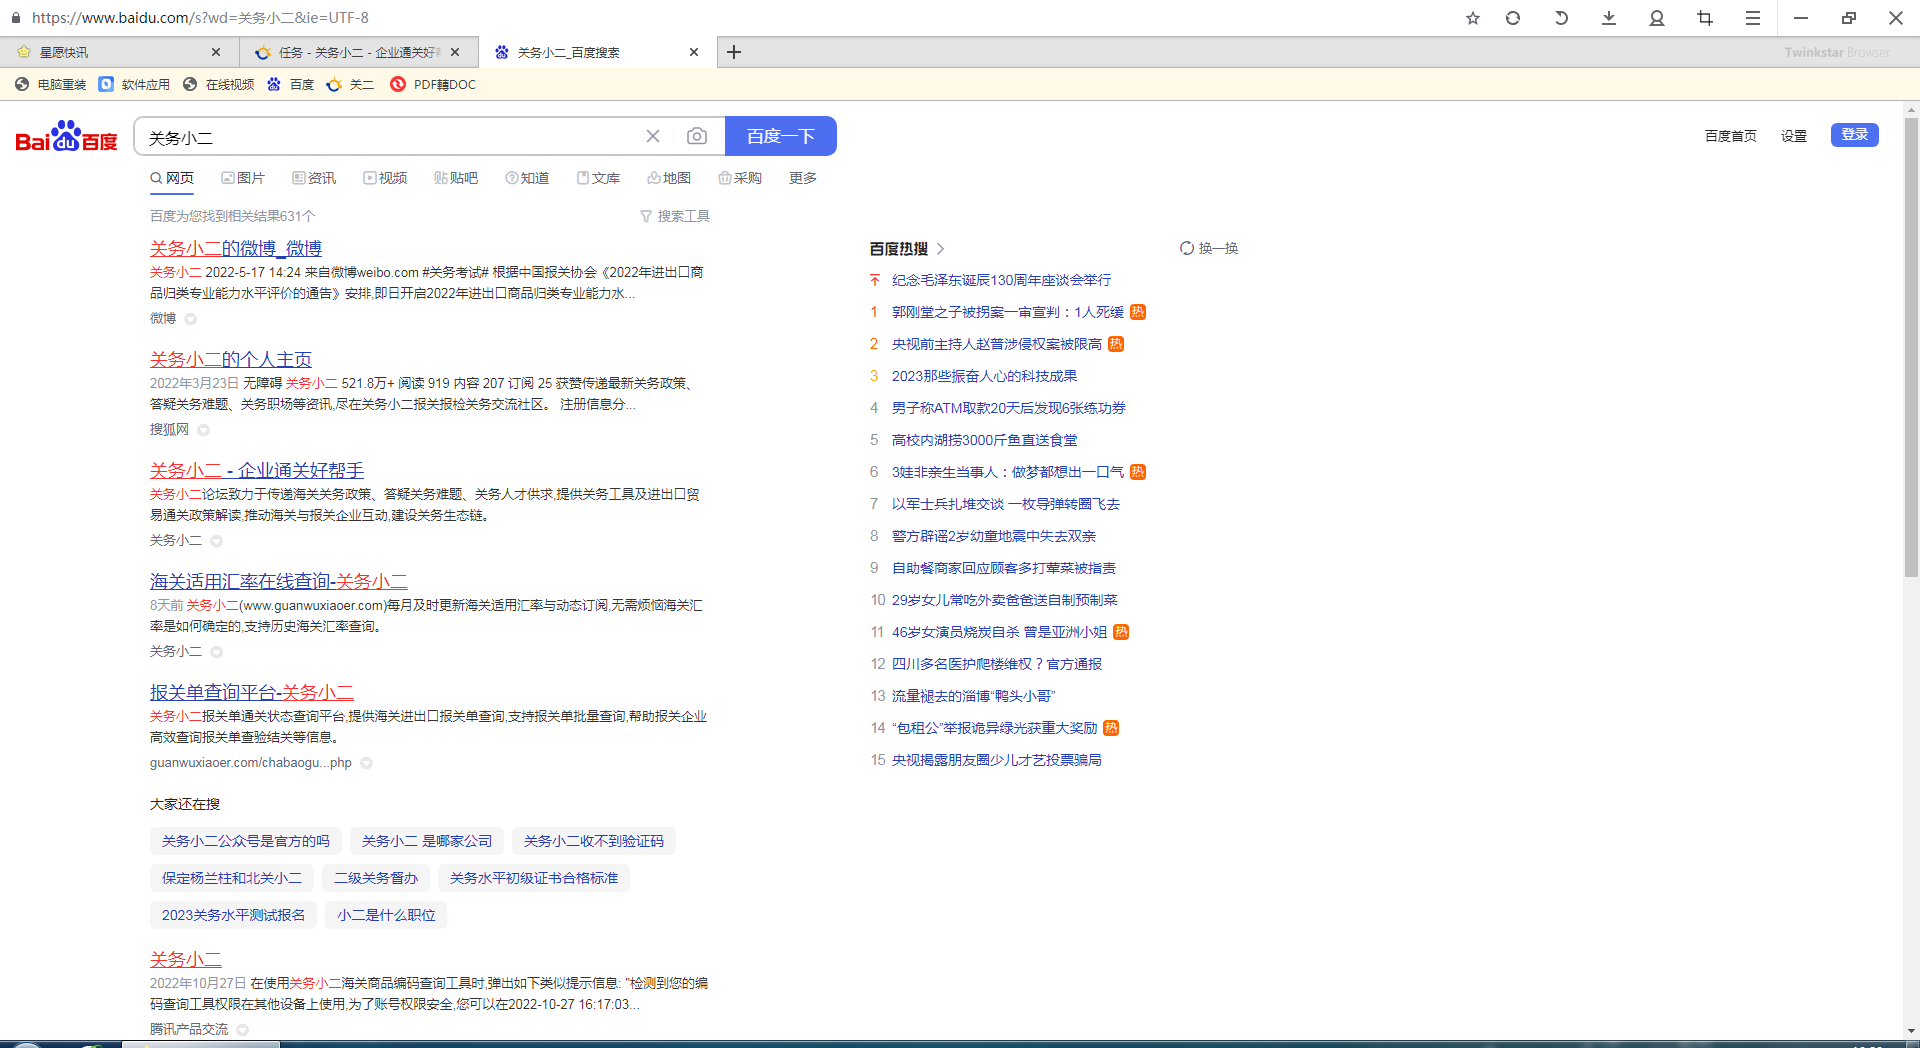Select the 视频 search tab

(385, 178)
